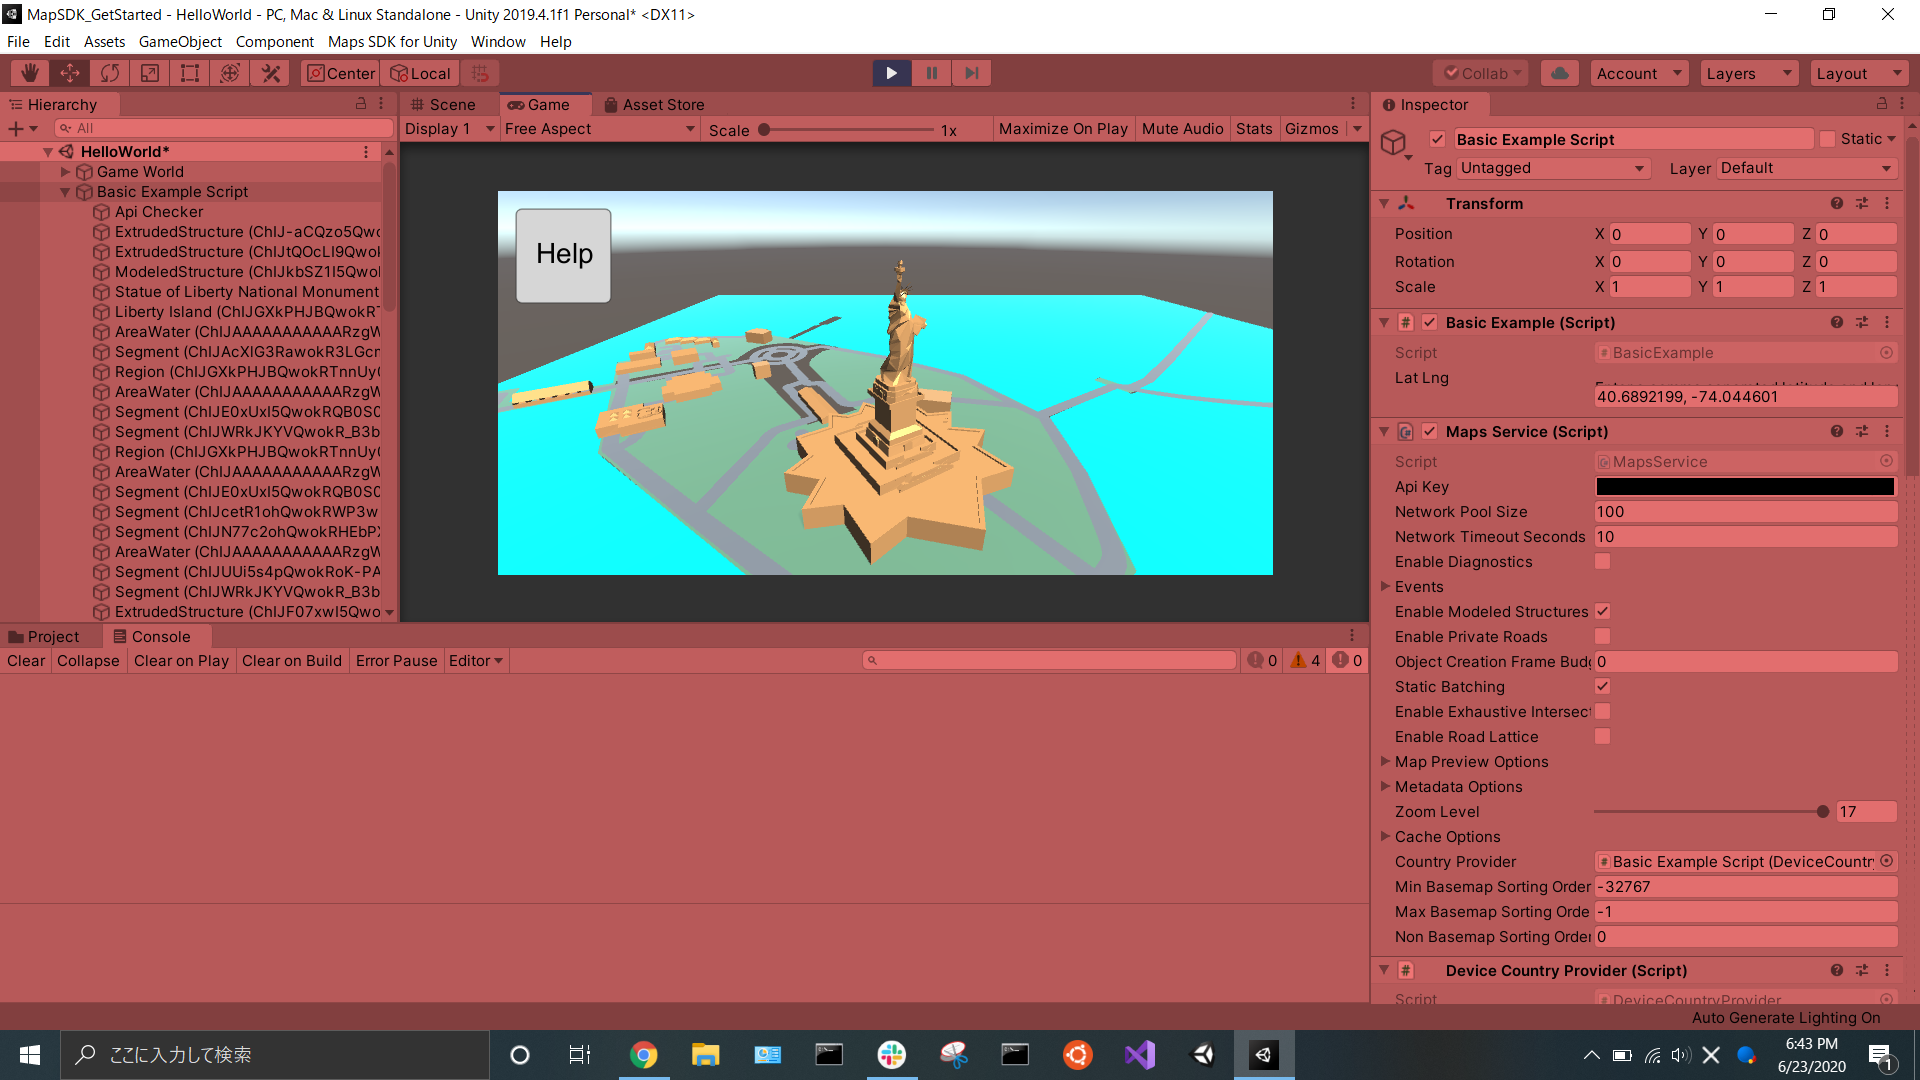Collapse Basic Example Script in Hierarchy
Image resolution: width=1920 pixels, height=1080 pixels.
coord(65,192)
